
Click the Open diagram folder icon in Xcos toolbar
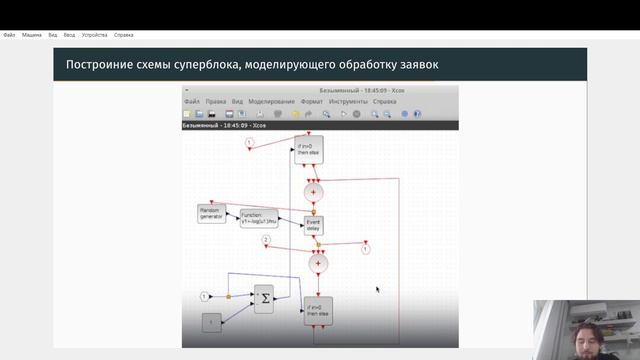[199, 114]
